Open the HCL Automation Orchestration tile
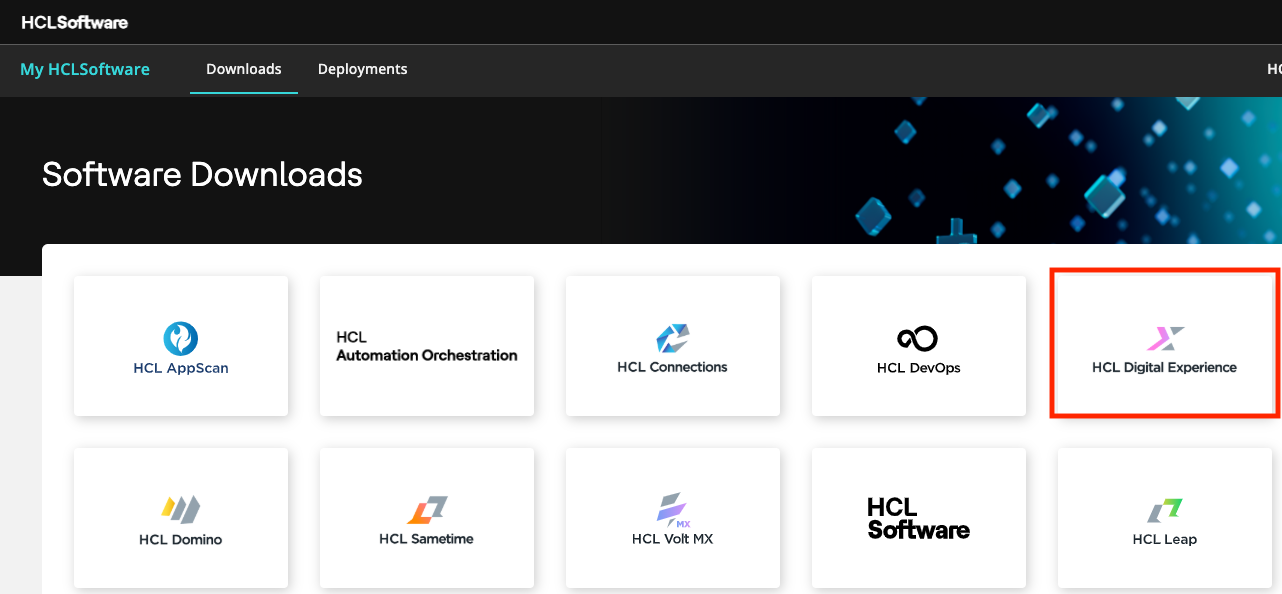The height and width of the screenshot is (594, 1282). point(426,345)
